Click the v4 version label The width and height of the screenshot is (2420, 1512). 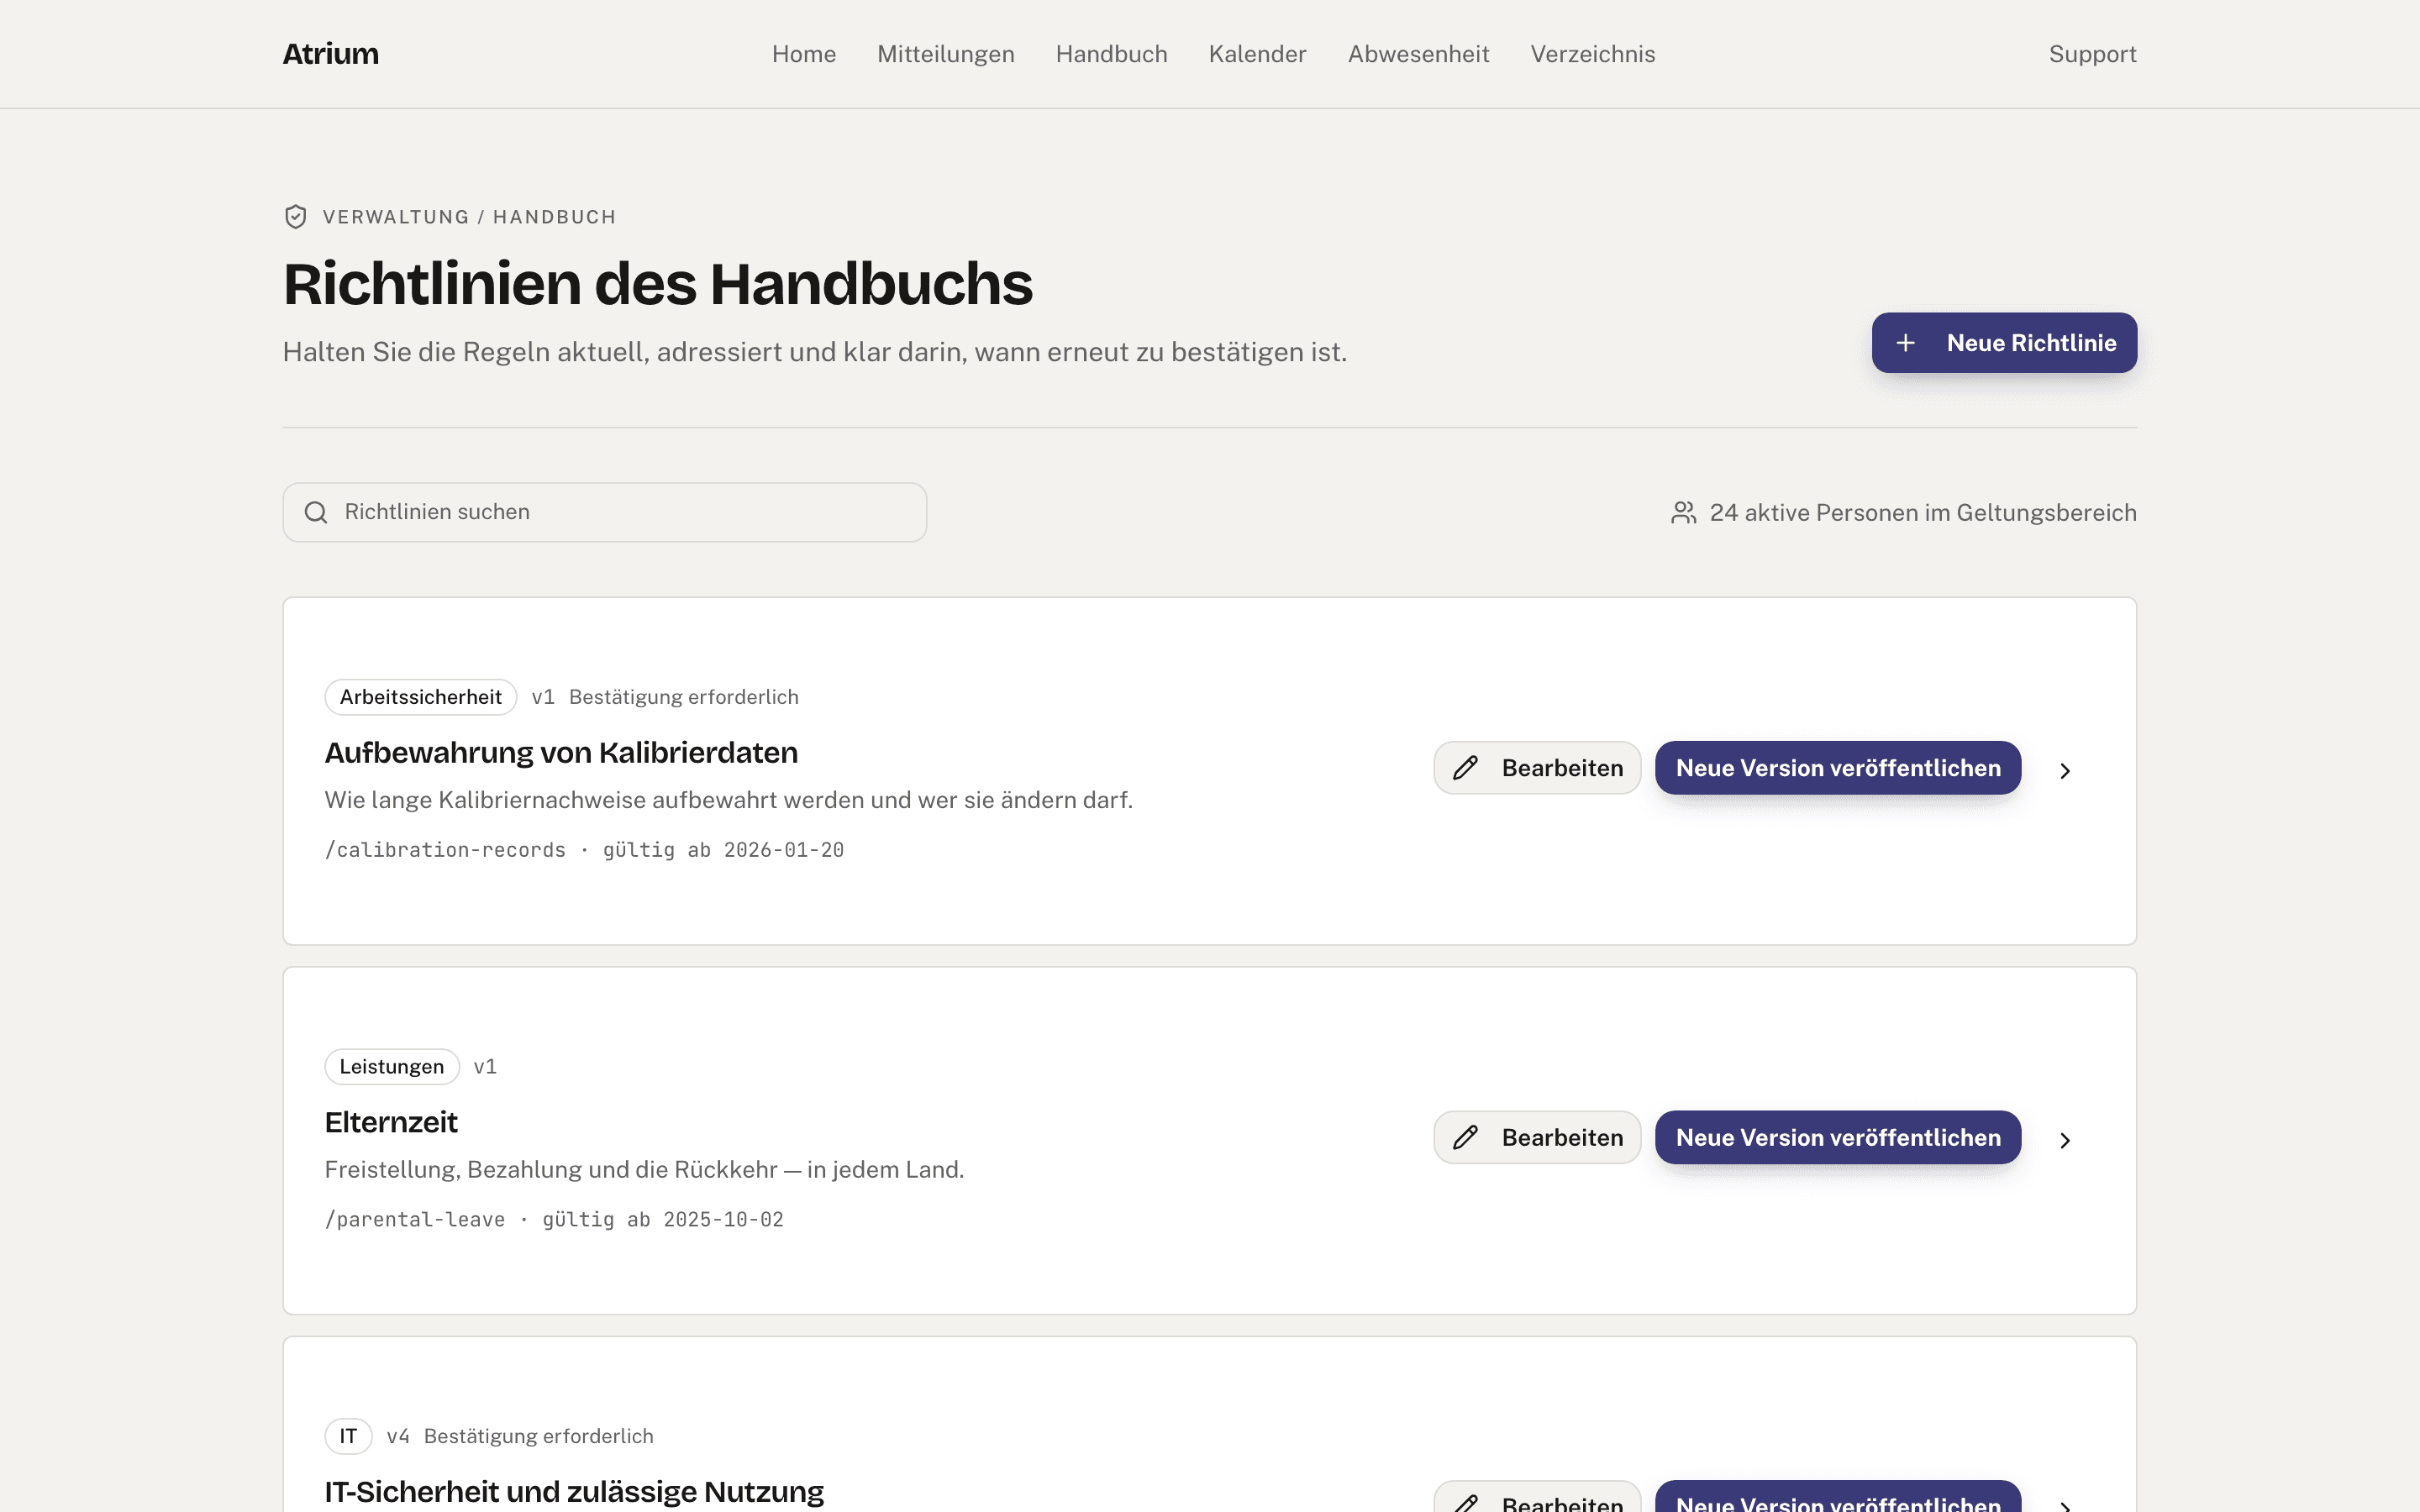coord(398,1437)
